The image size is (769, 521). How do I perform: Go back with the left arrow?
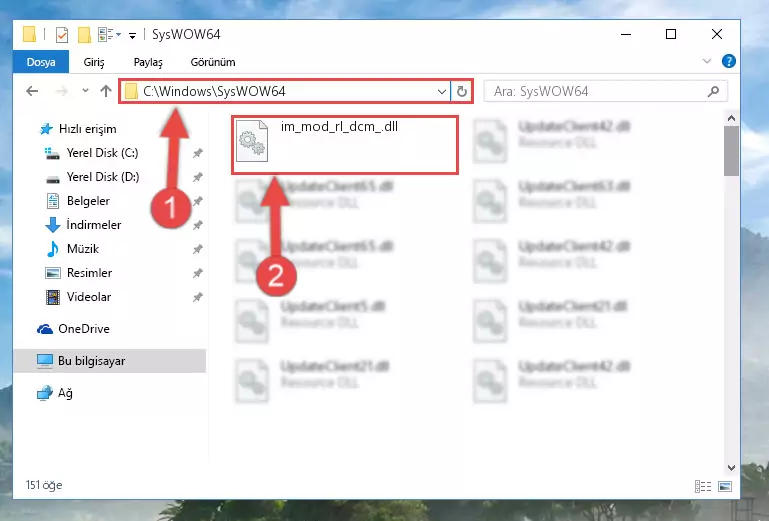[x=32, y=91]
